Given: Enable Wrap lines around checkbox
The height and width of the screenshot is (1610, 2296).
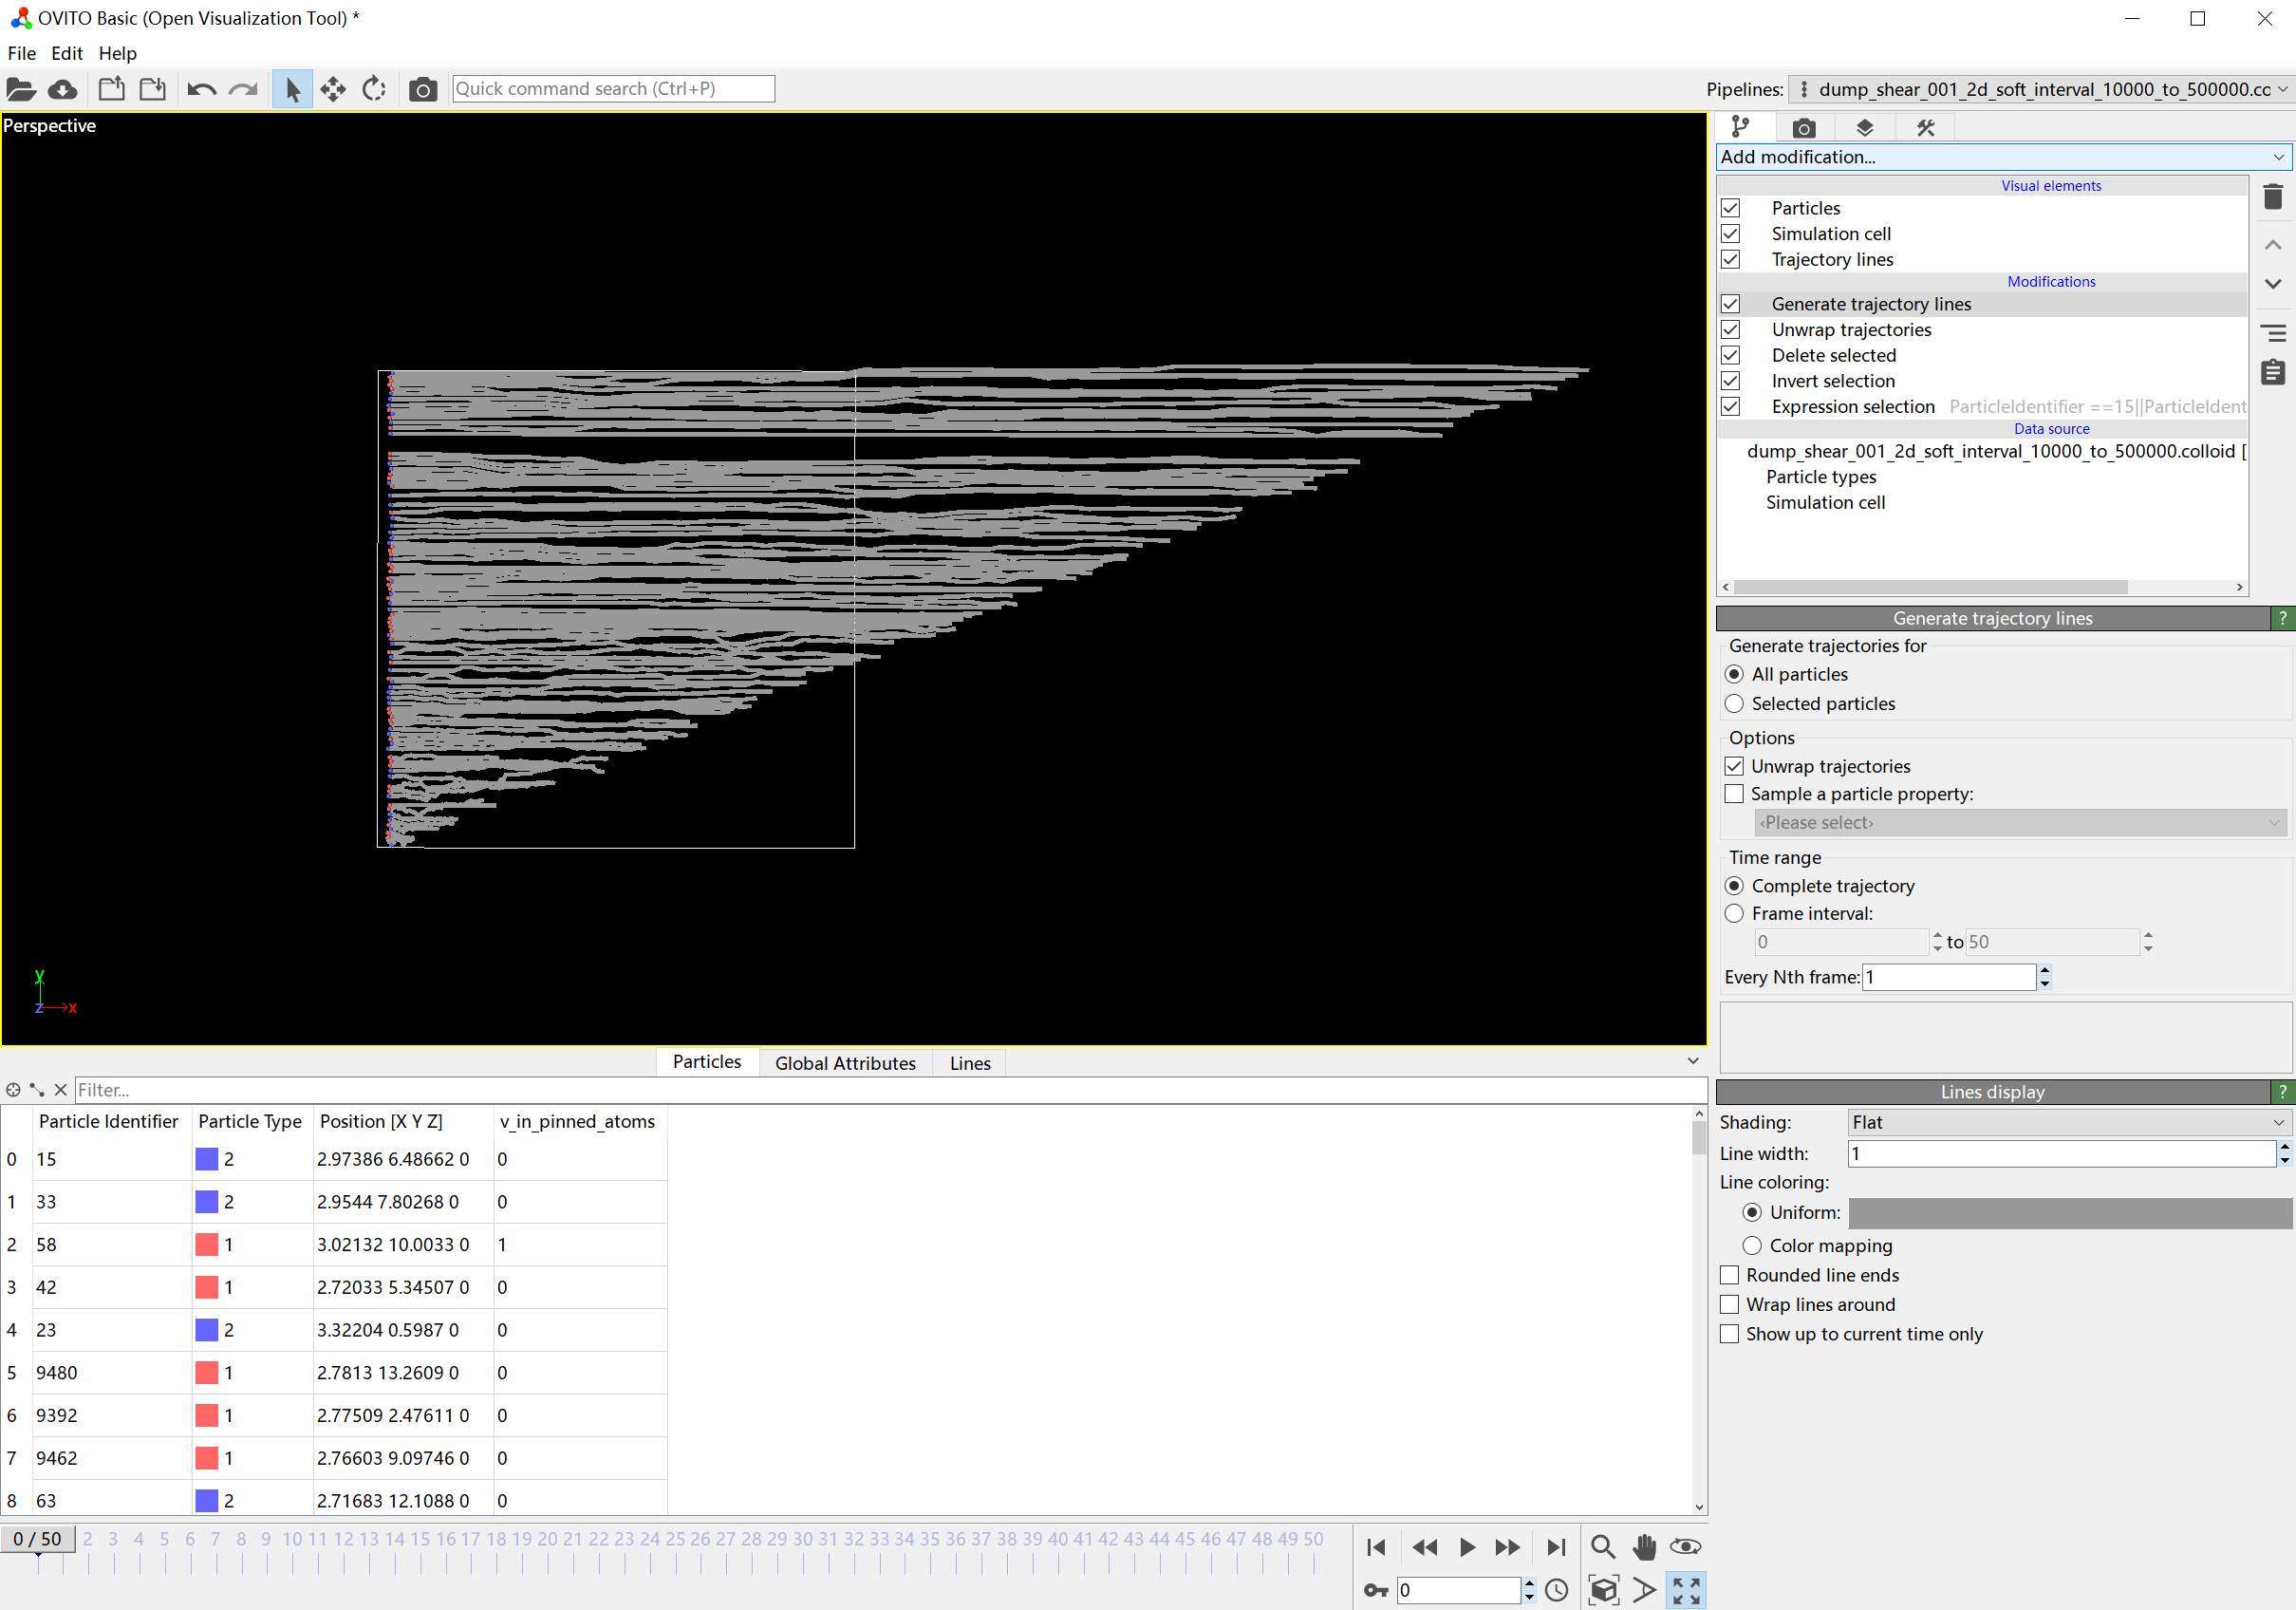Looking at the screenshot, I should pyautogui.click(x=1730, y=1304).
